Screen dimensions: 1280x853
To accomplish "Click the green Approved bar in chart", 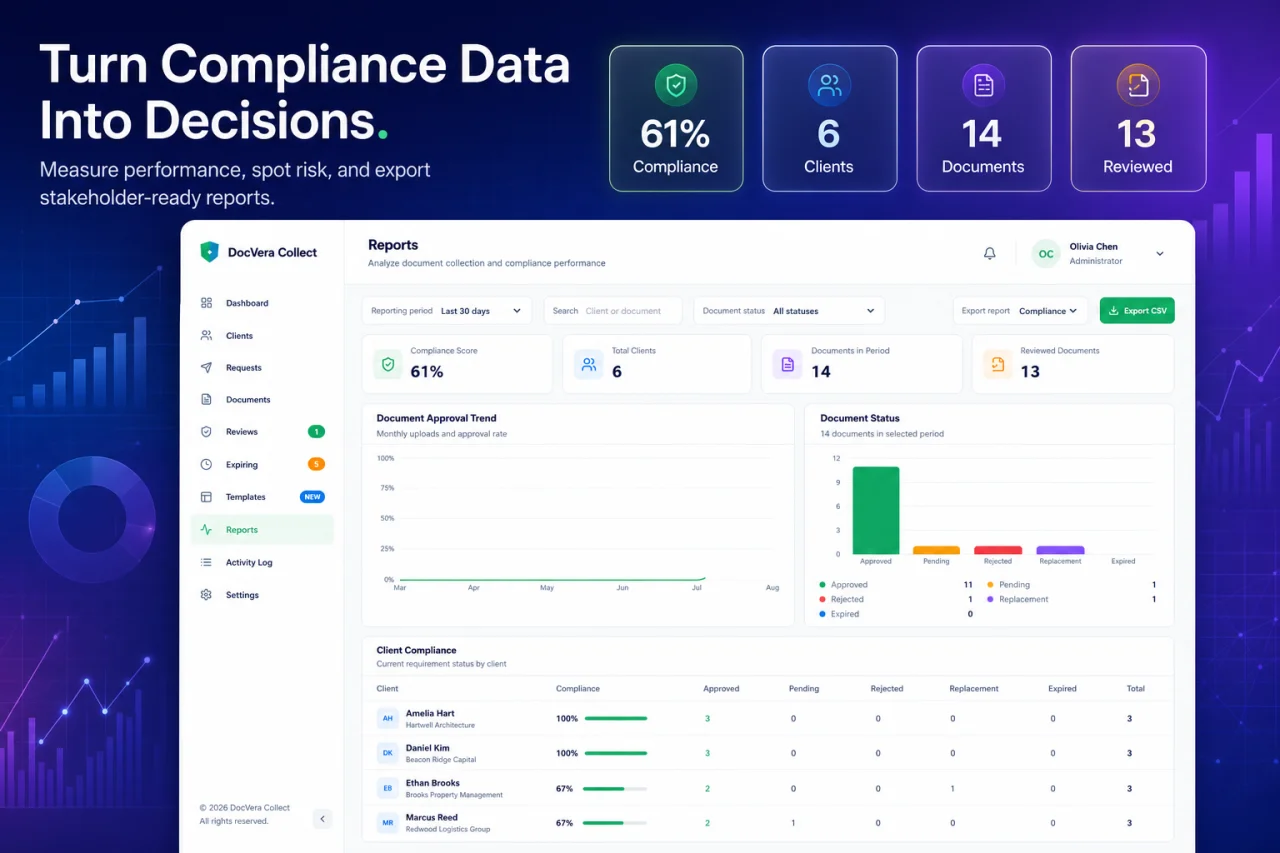I will click(x=876, y=510).
